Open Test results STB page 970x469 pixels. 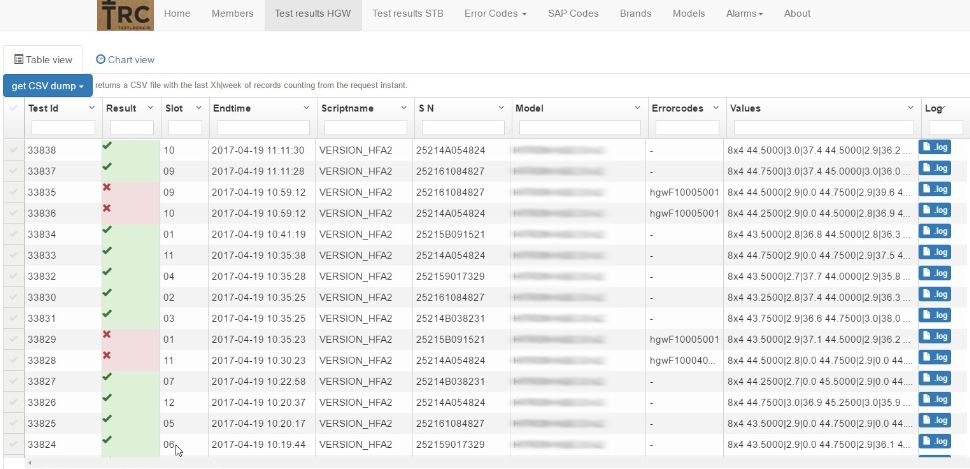(x=408, y=14)
